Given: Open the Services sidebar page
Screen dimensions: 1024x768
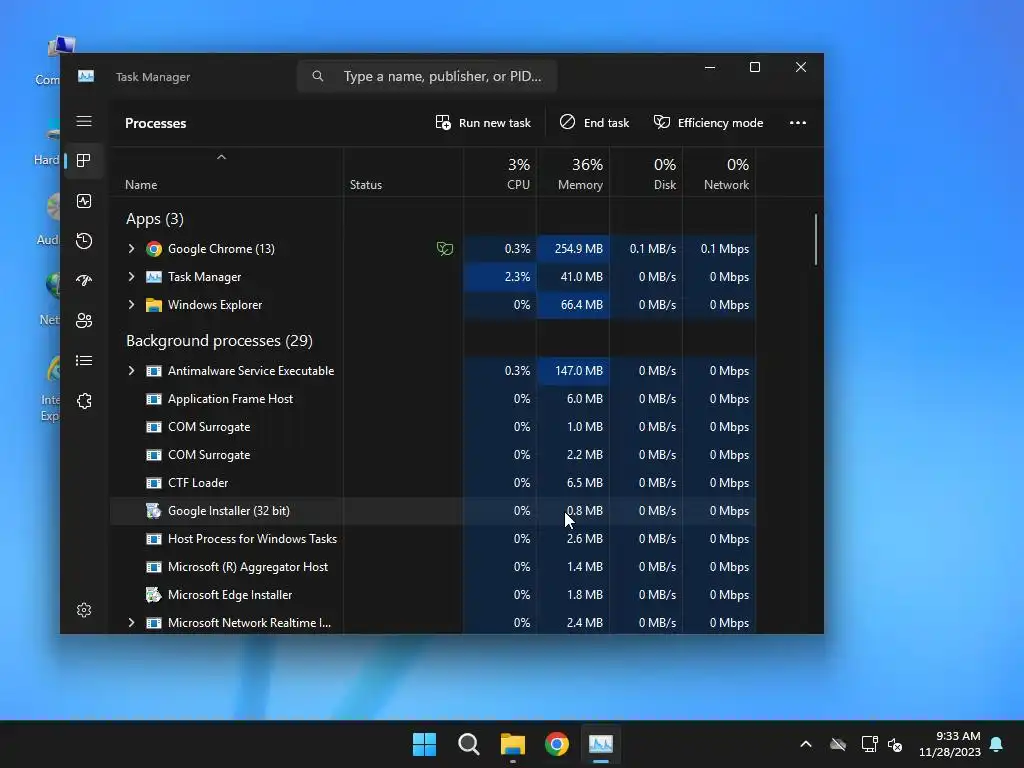Looking at the screenshot, I should point(84,401).
